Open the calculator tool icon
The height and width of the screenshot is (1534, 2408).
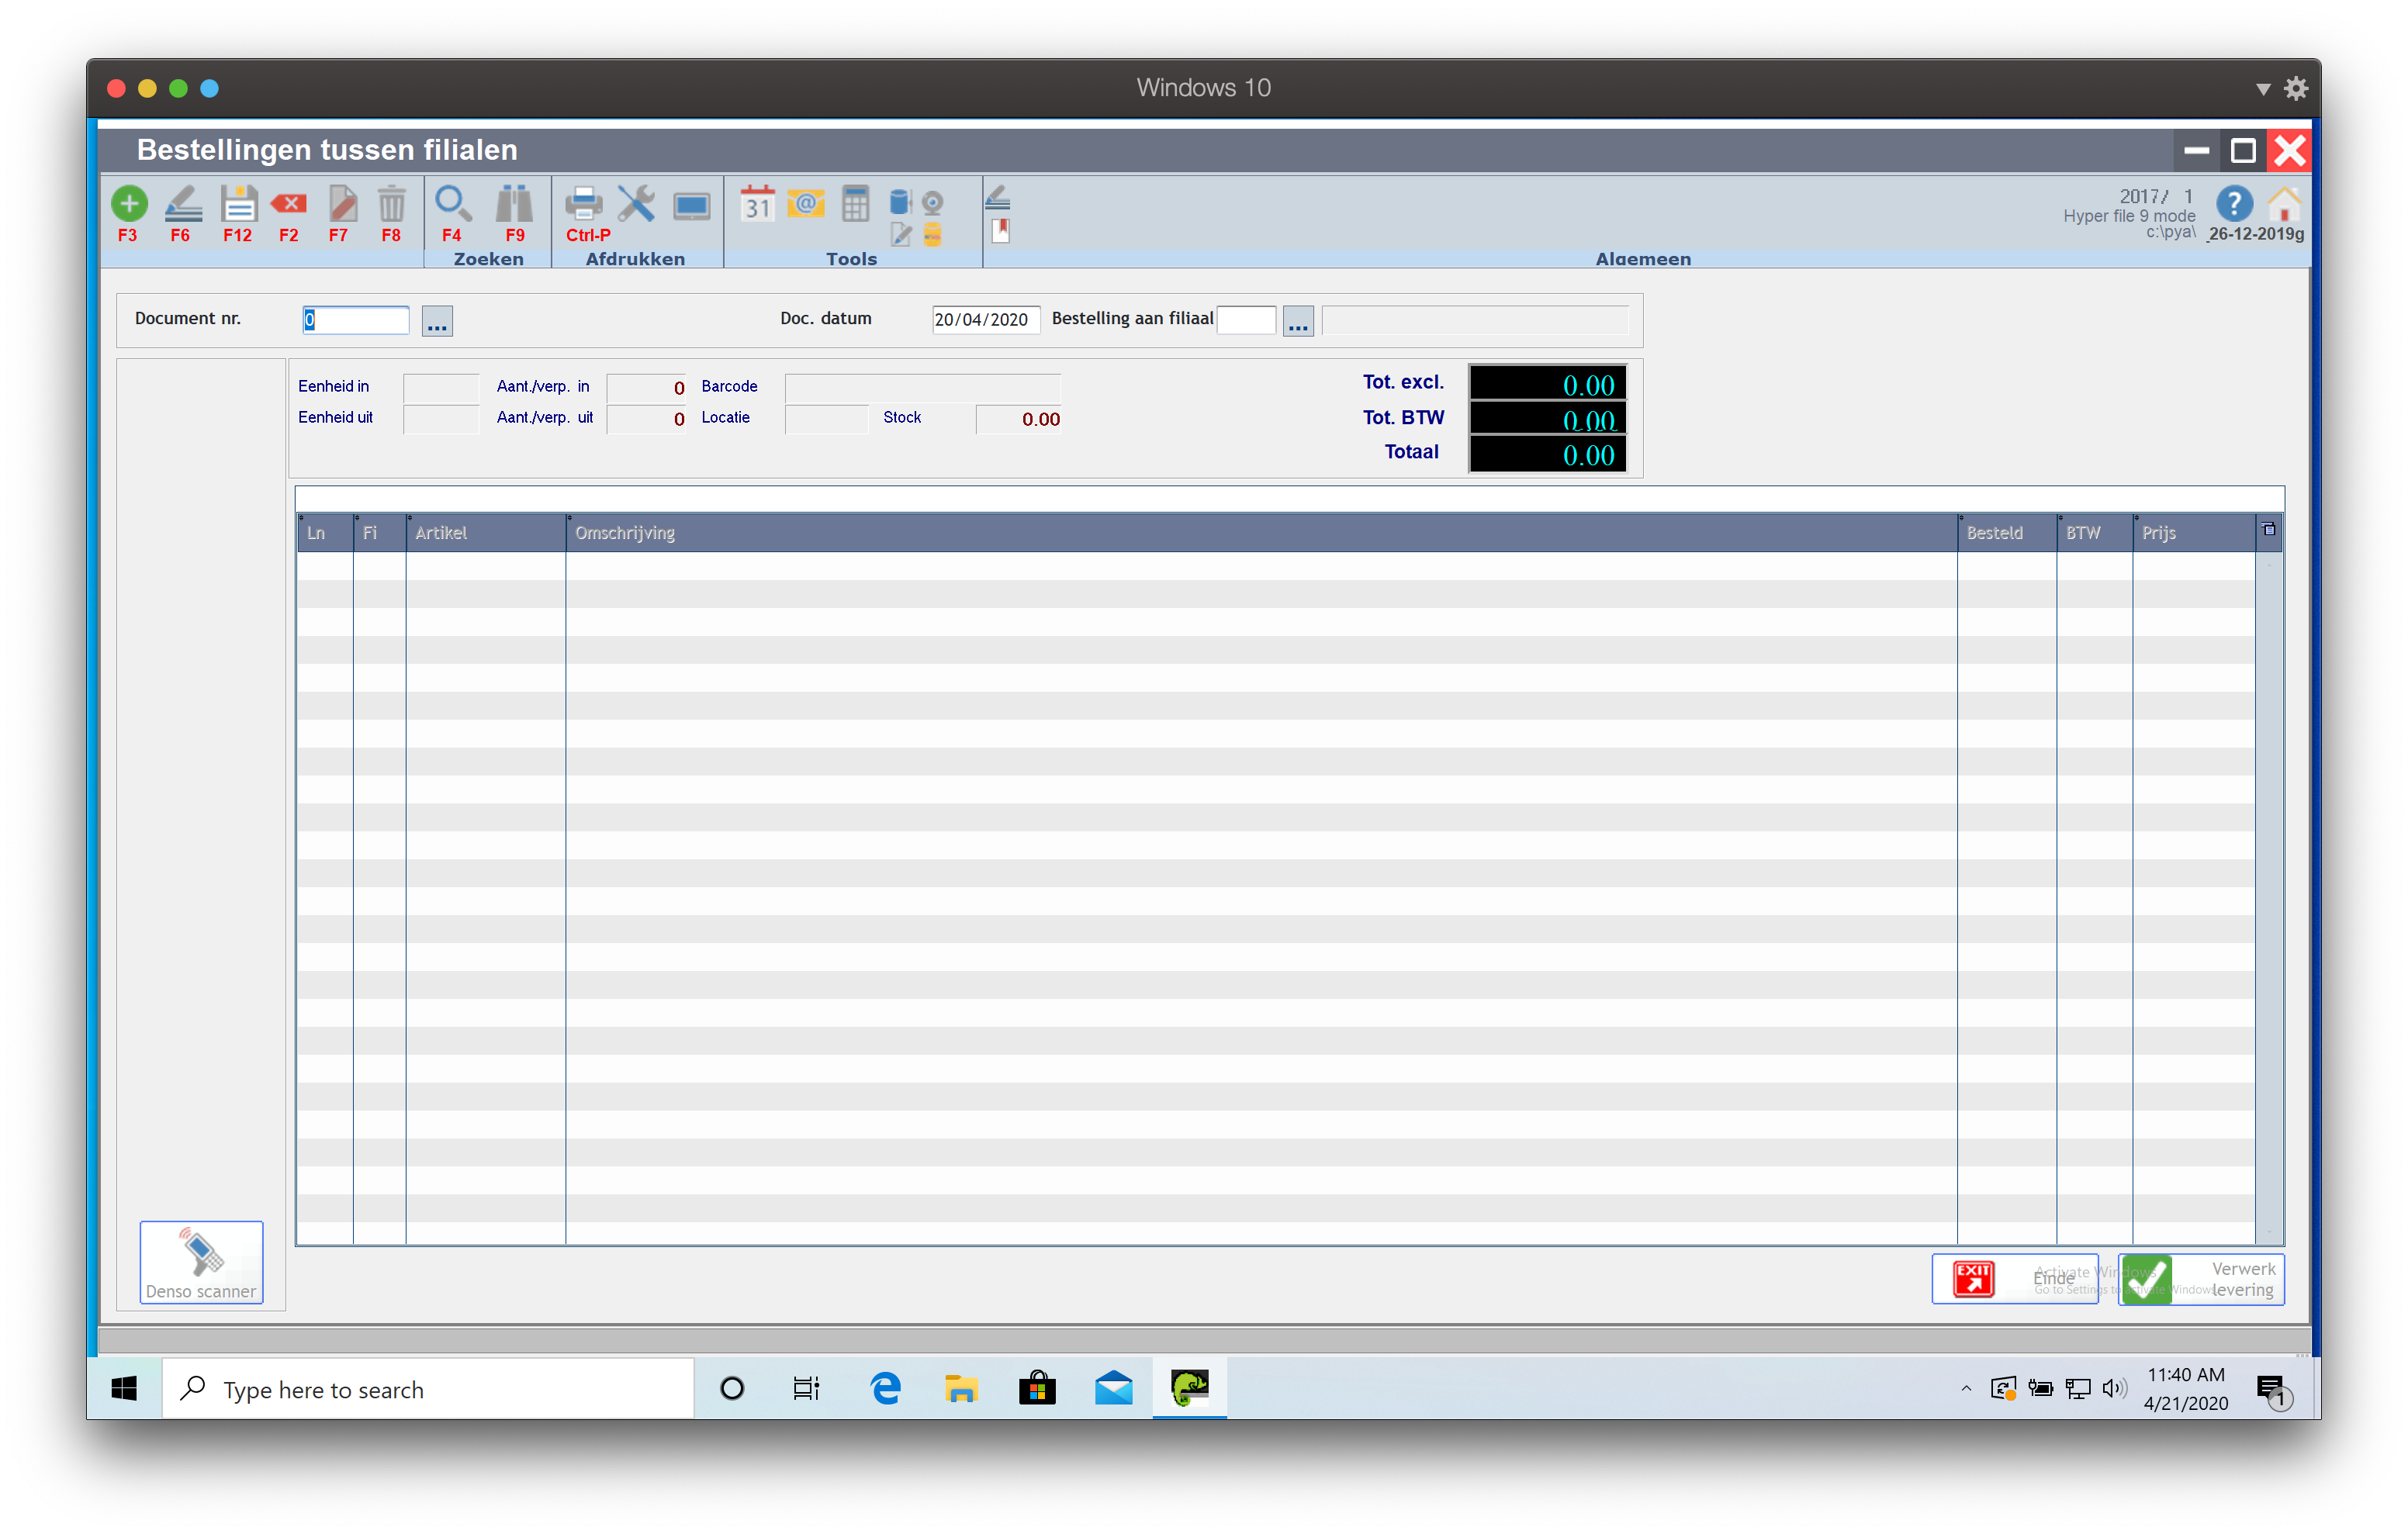pyautogui.click(x=855, y=204)
